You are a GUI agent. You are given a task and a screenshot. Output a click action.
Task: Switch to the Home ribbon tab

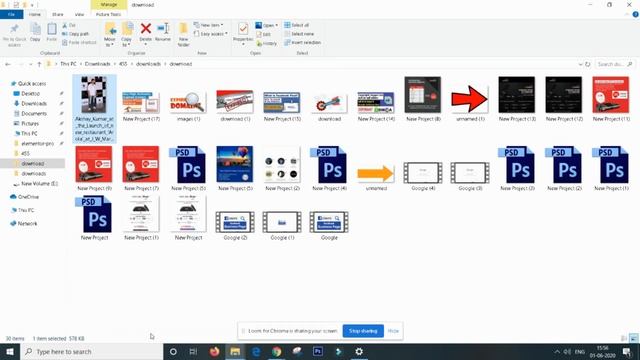tap(35, 14)
